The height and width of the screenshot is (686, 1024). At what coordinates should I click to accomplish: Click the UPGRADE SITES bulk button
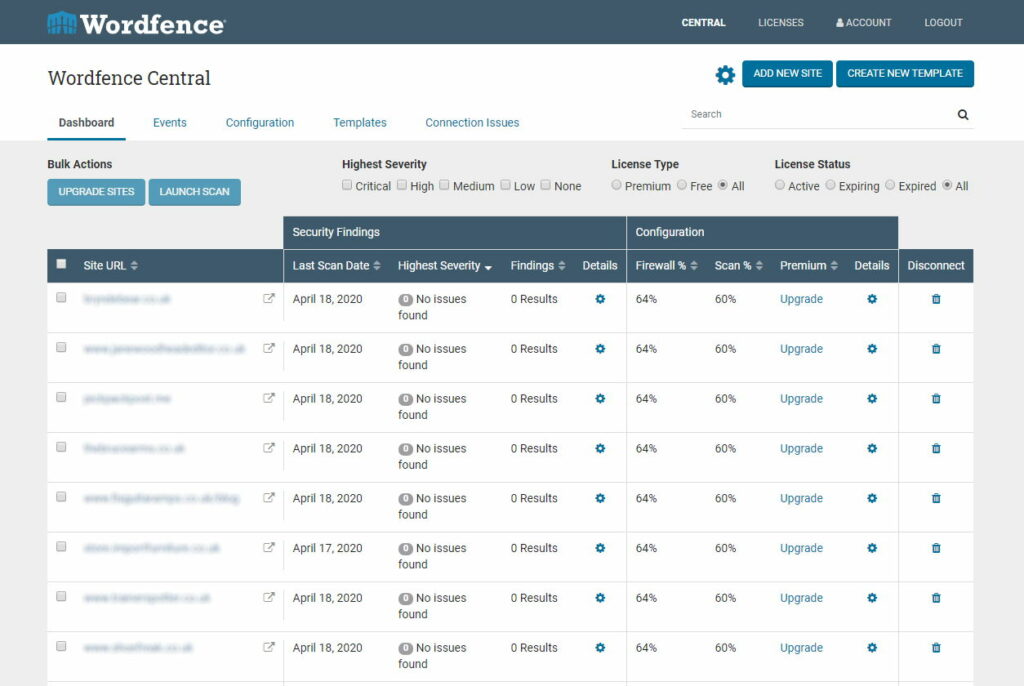pos(96,192)
